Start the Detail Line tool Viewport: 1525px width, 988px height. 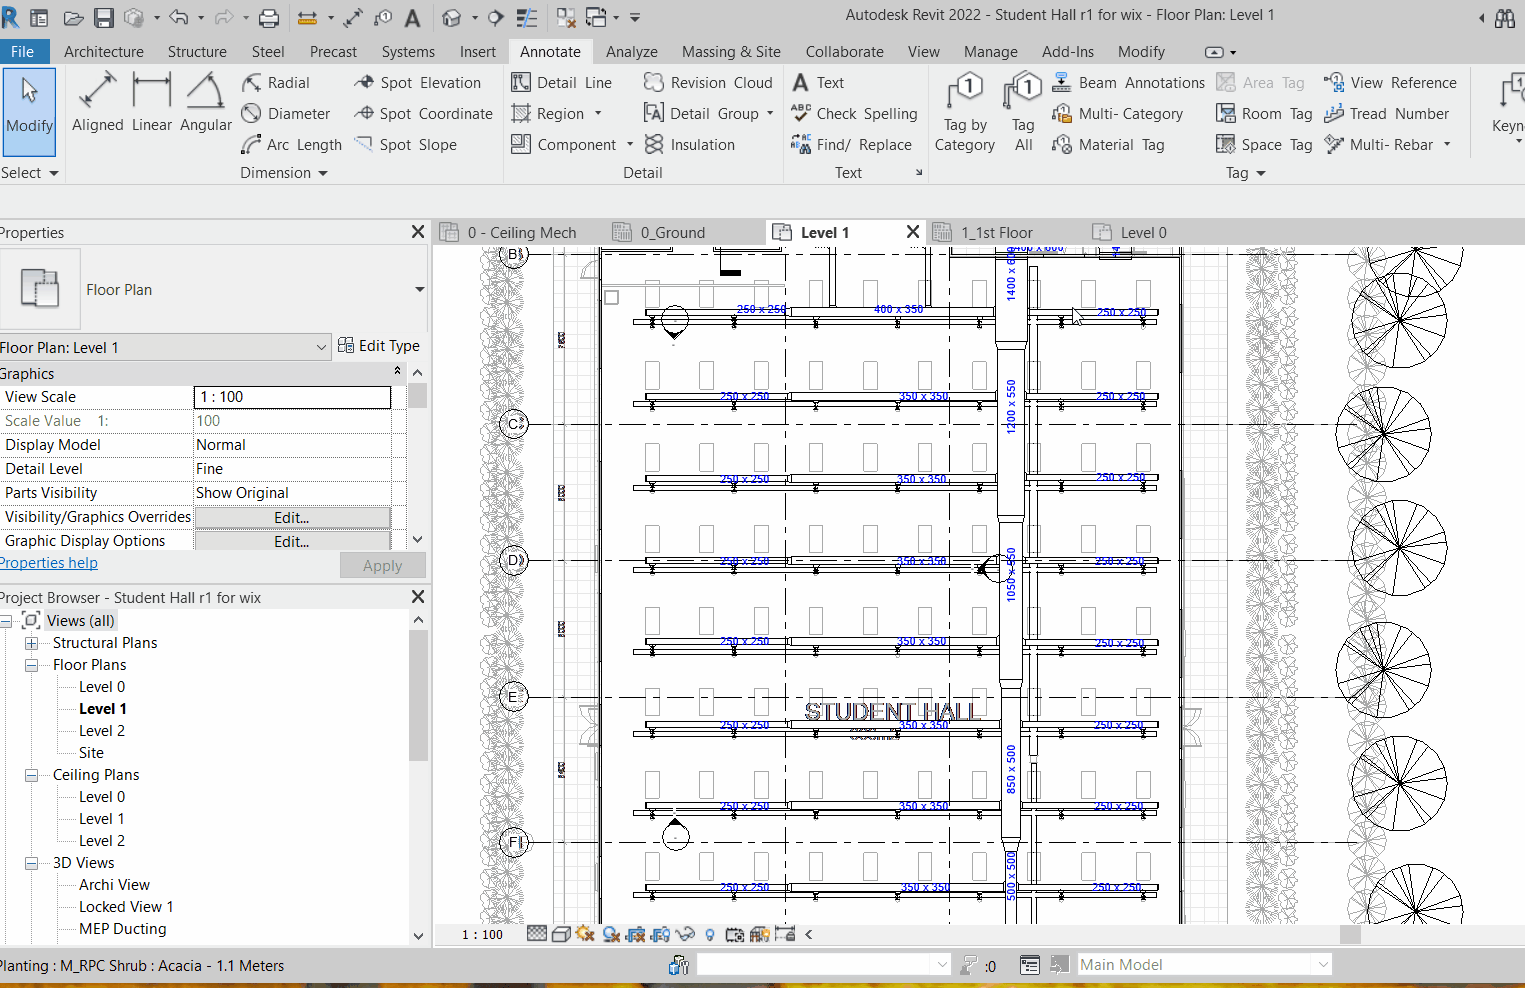[562, 83]
